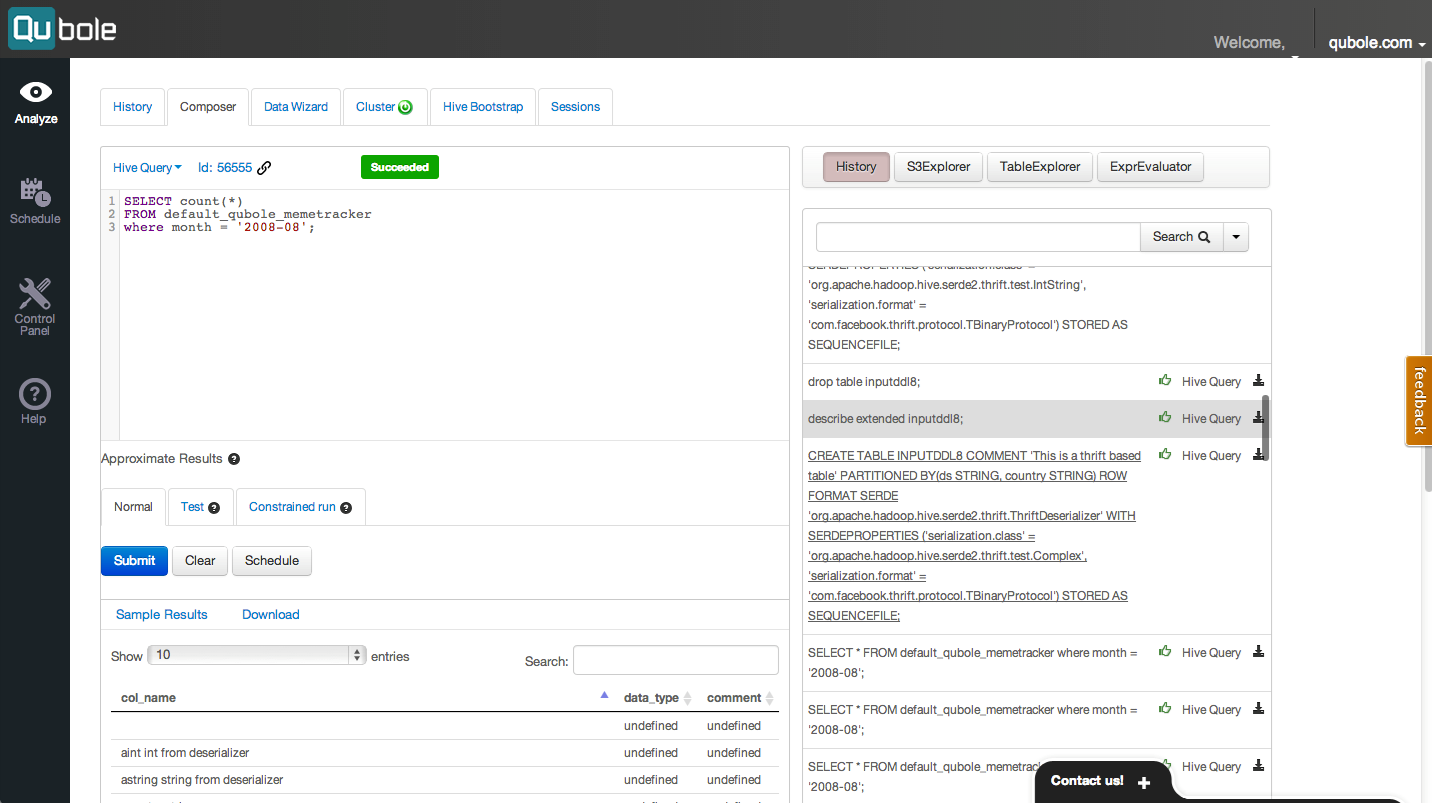Click the CREATE TABLE INPUTDDL8 query link
The width and height of the screenshot is (1432, 803).
pos(972,536)
